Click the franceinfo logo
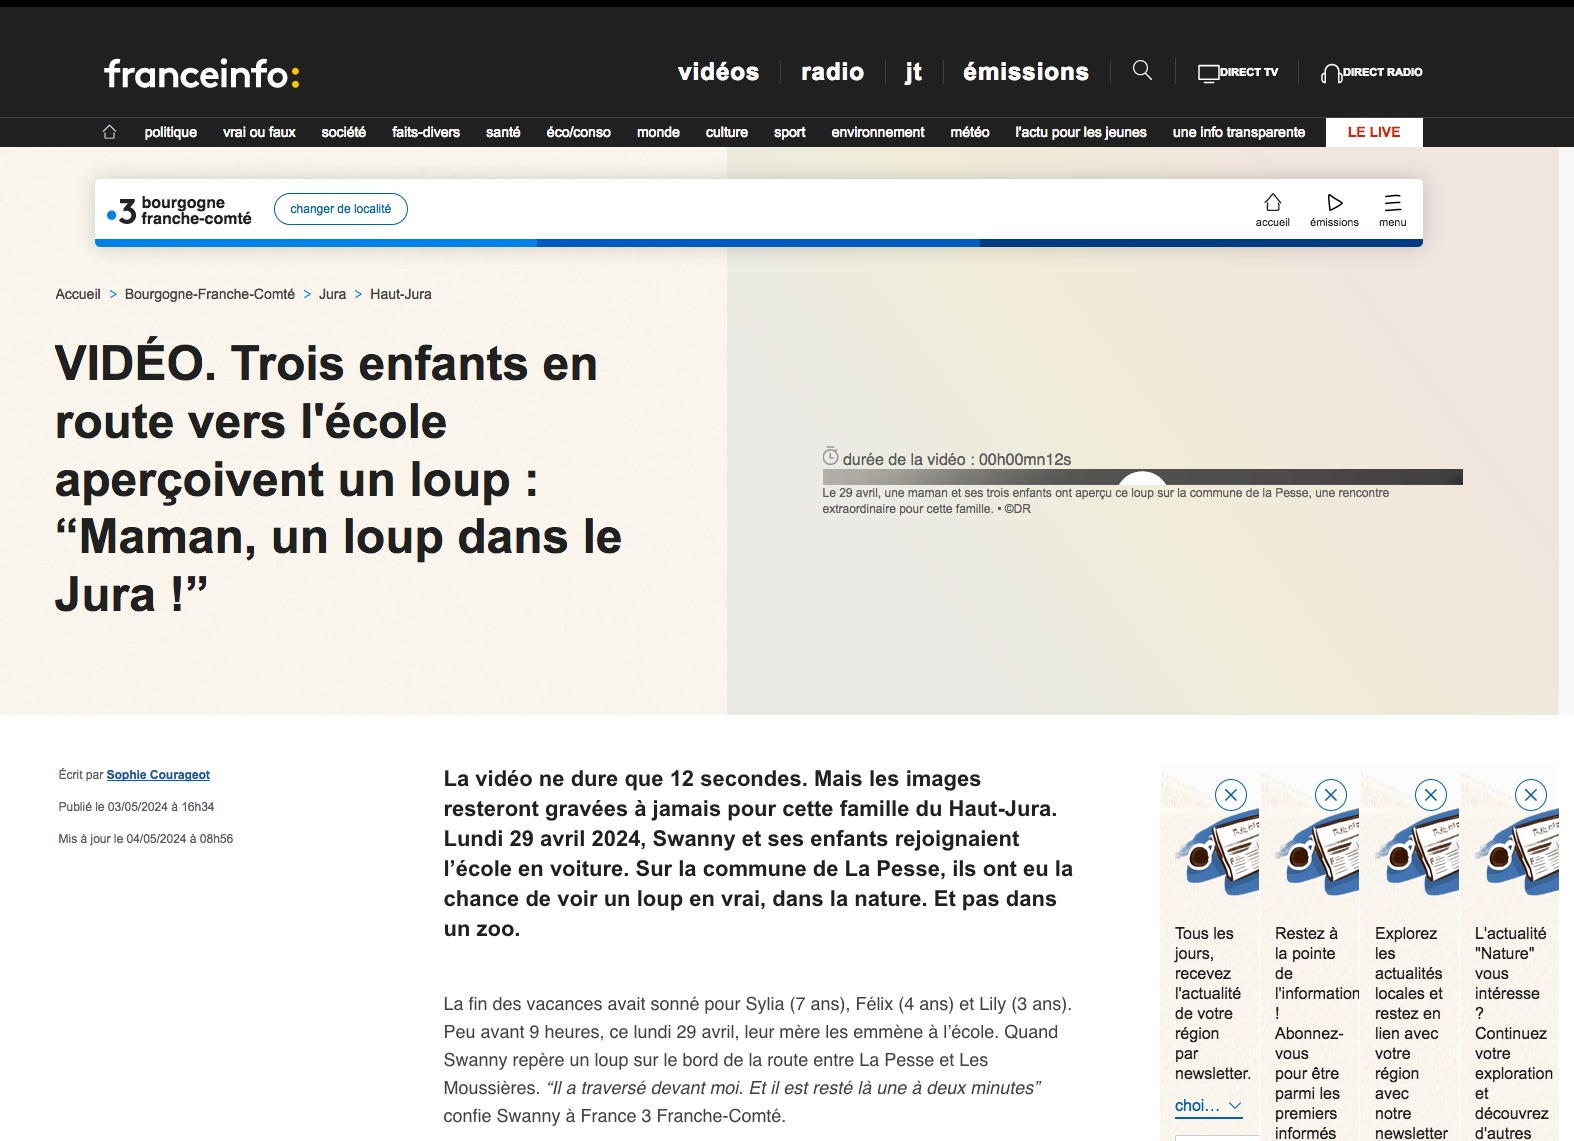This screenshot has height=1141, width=1574. [201, 73]
